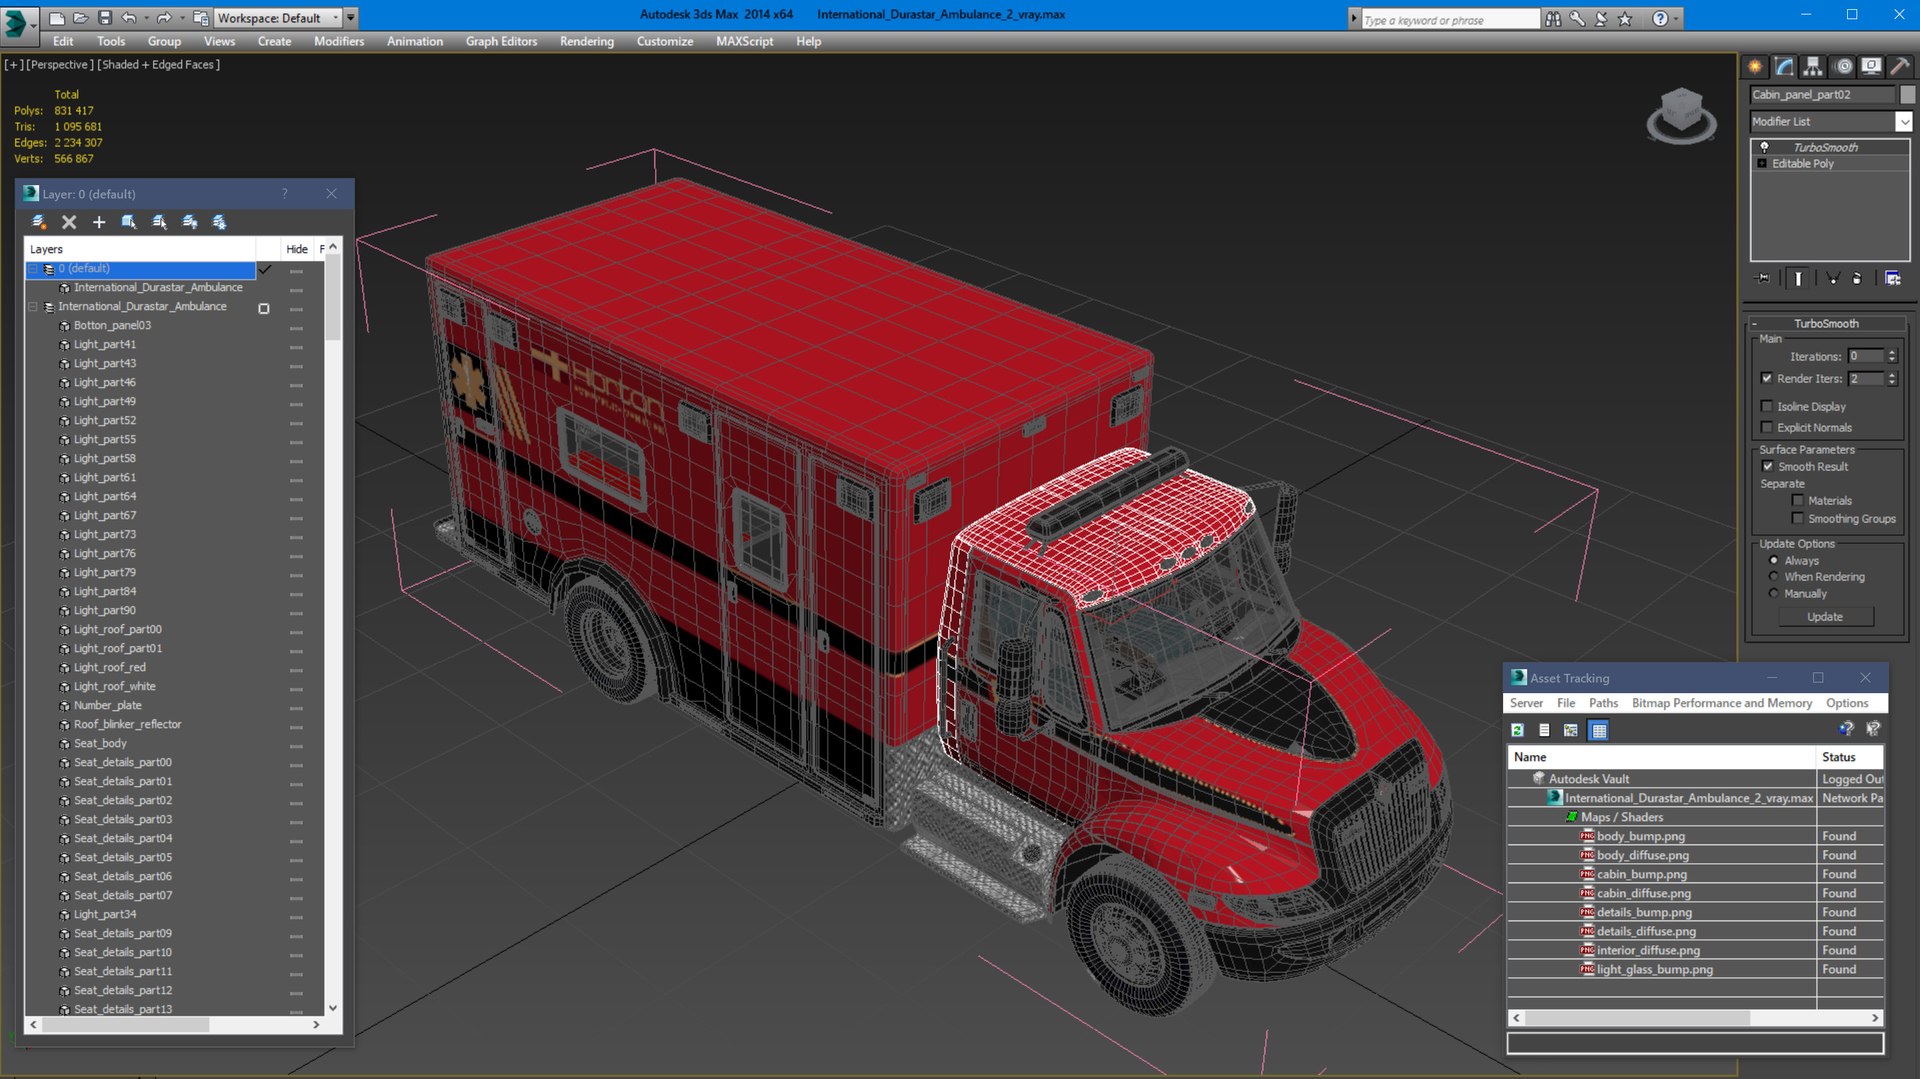Switch to the Hierarchy panel icon
1920x1079 pixels.
coord(1813,66)
